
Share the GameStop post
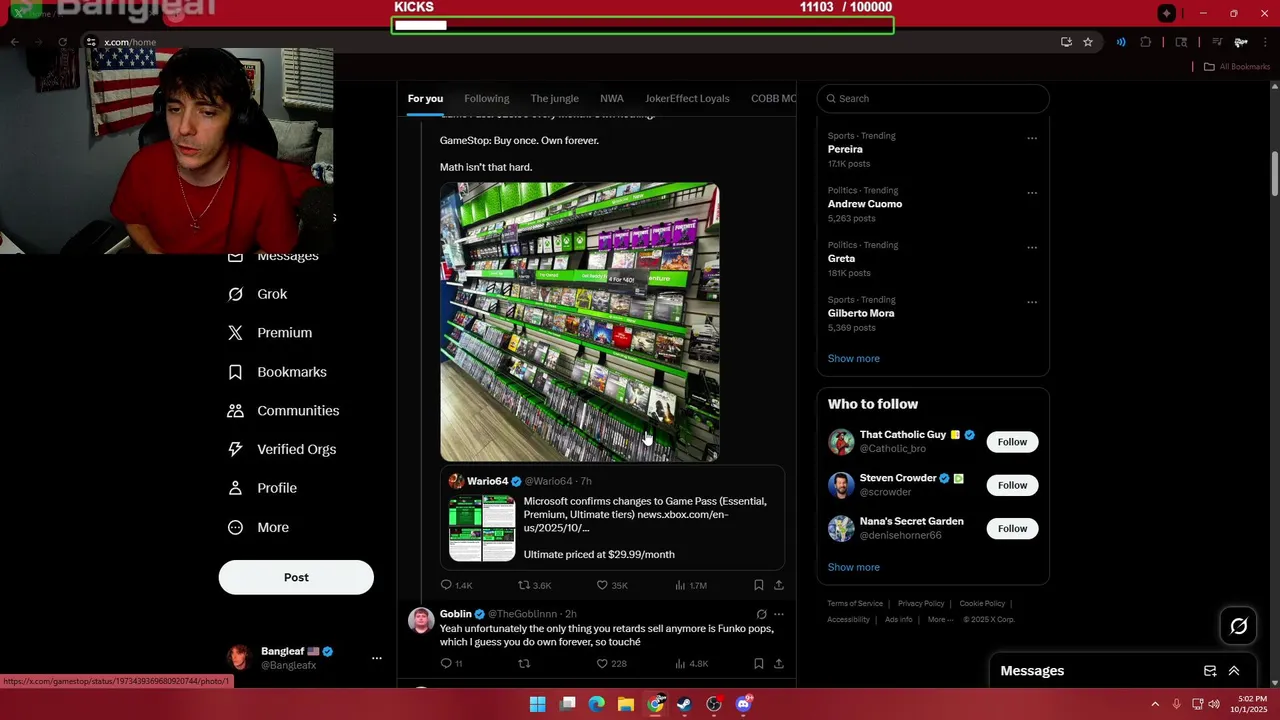click(x=779, y=585)
